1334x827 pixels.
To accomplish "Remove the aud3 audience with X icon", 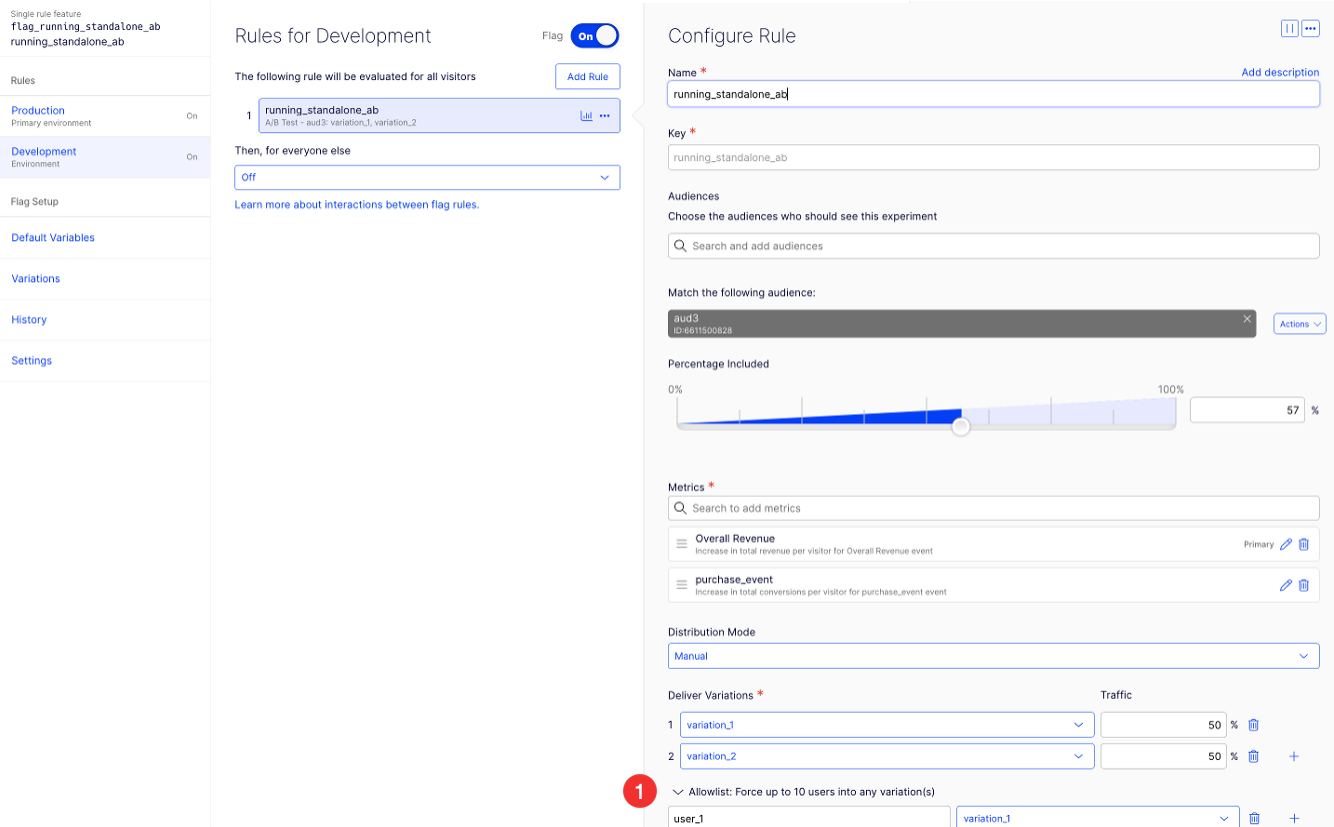I will (1246, 319).
